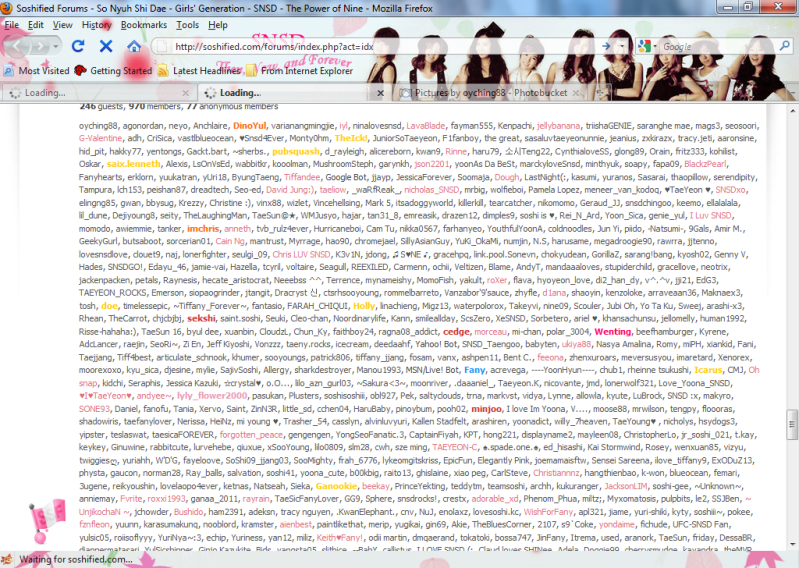Open the Edit menu
The width and height of the screenshot is (799, 568).
point(35,25)
